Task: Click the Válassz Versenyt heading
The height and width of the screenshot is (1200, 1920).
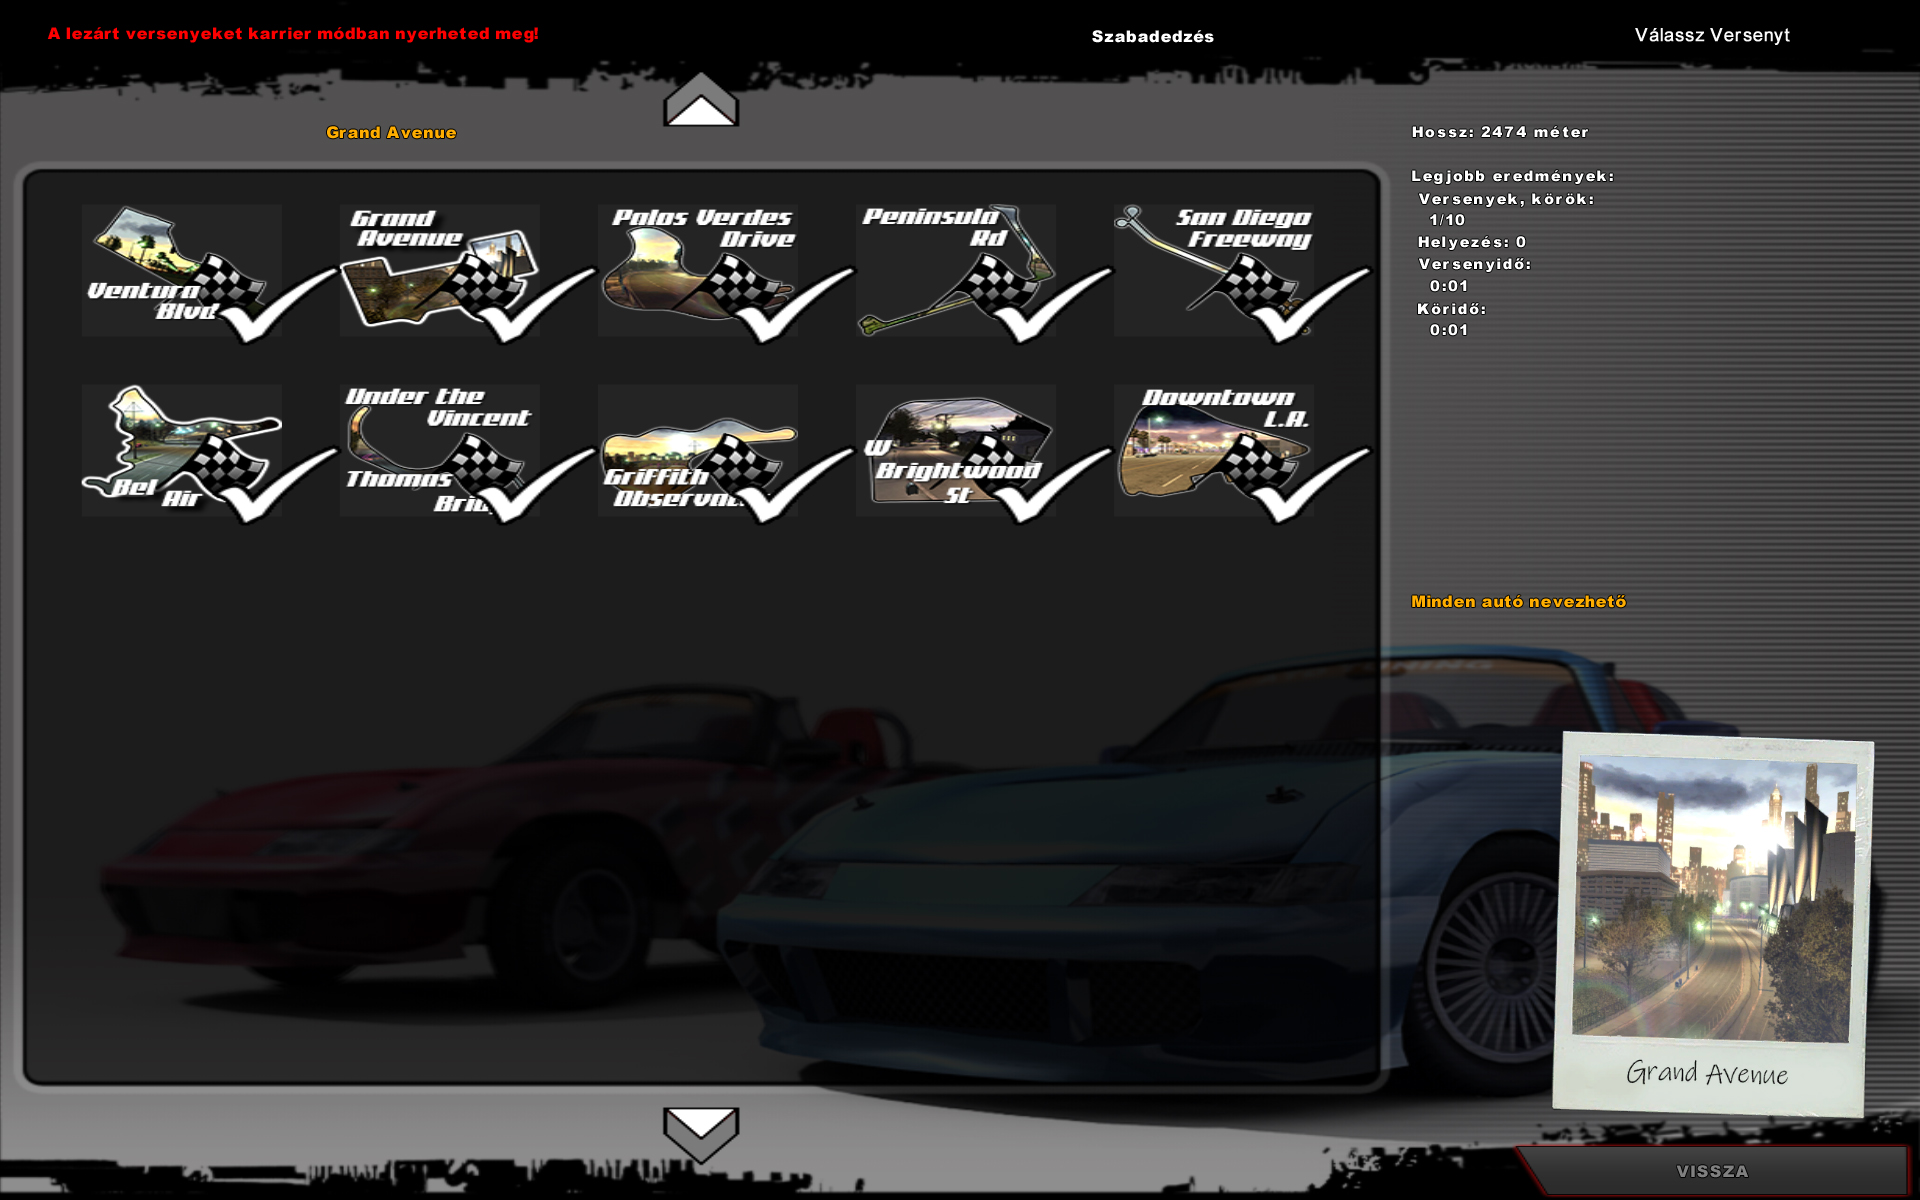Action: (1712, 35)
